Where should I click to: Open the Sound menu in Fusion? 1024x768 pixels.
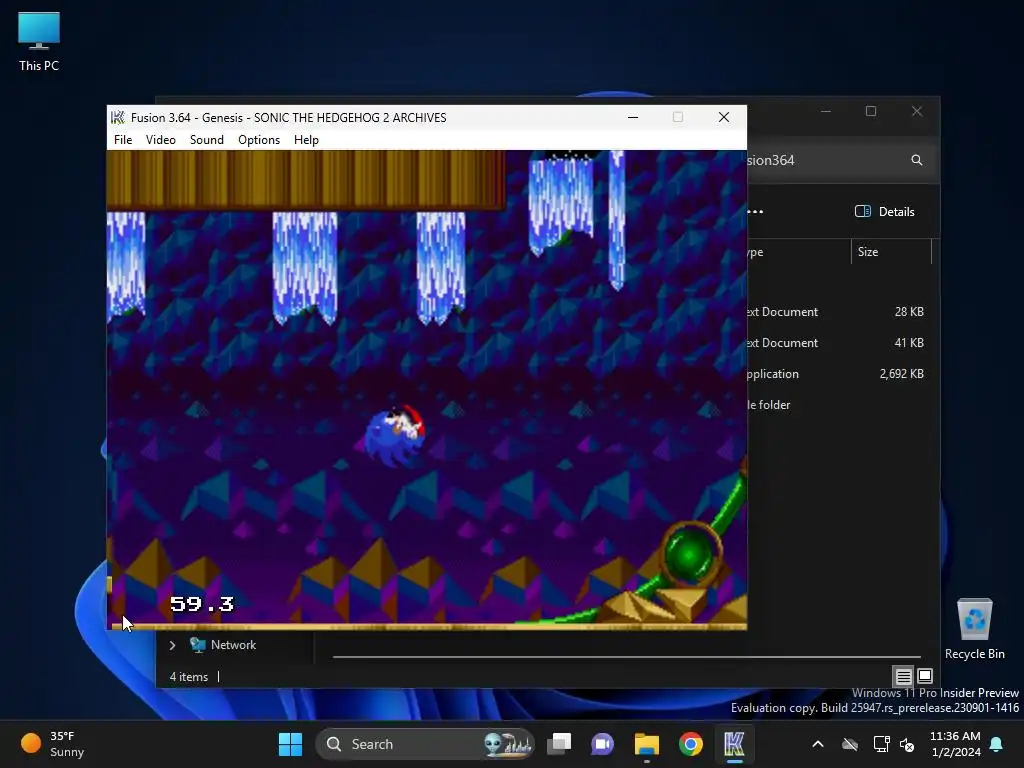point(206,140)
